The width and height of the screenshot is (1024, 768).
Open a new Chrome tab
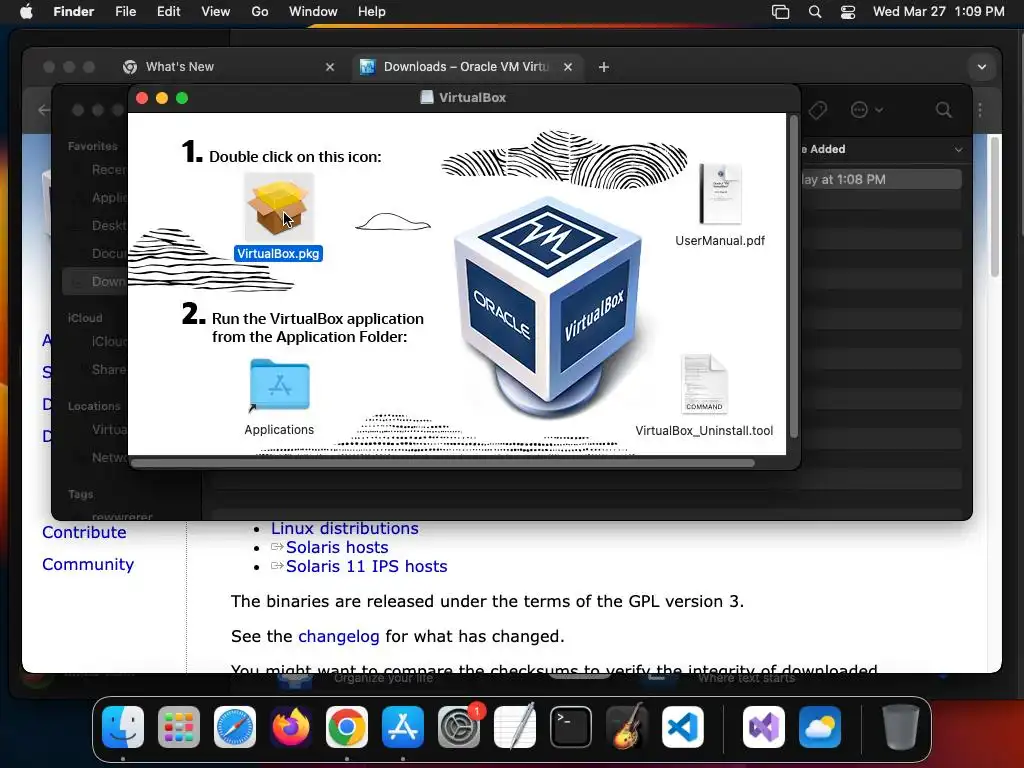pos(604,67)
